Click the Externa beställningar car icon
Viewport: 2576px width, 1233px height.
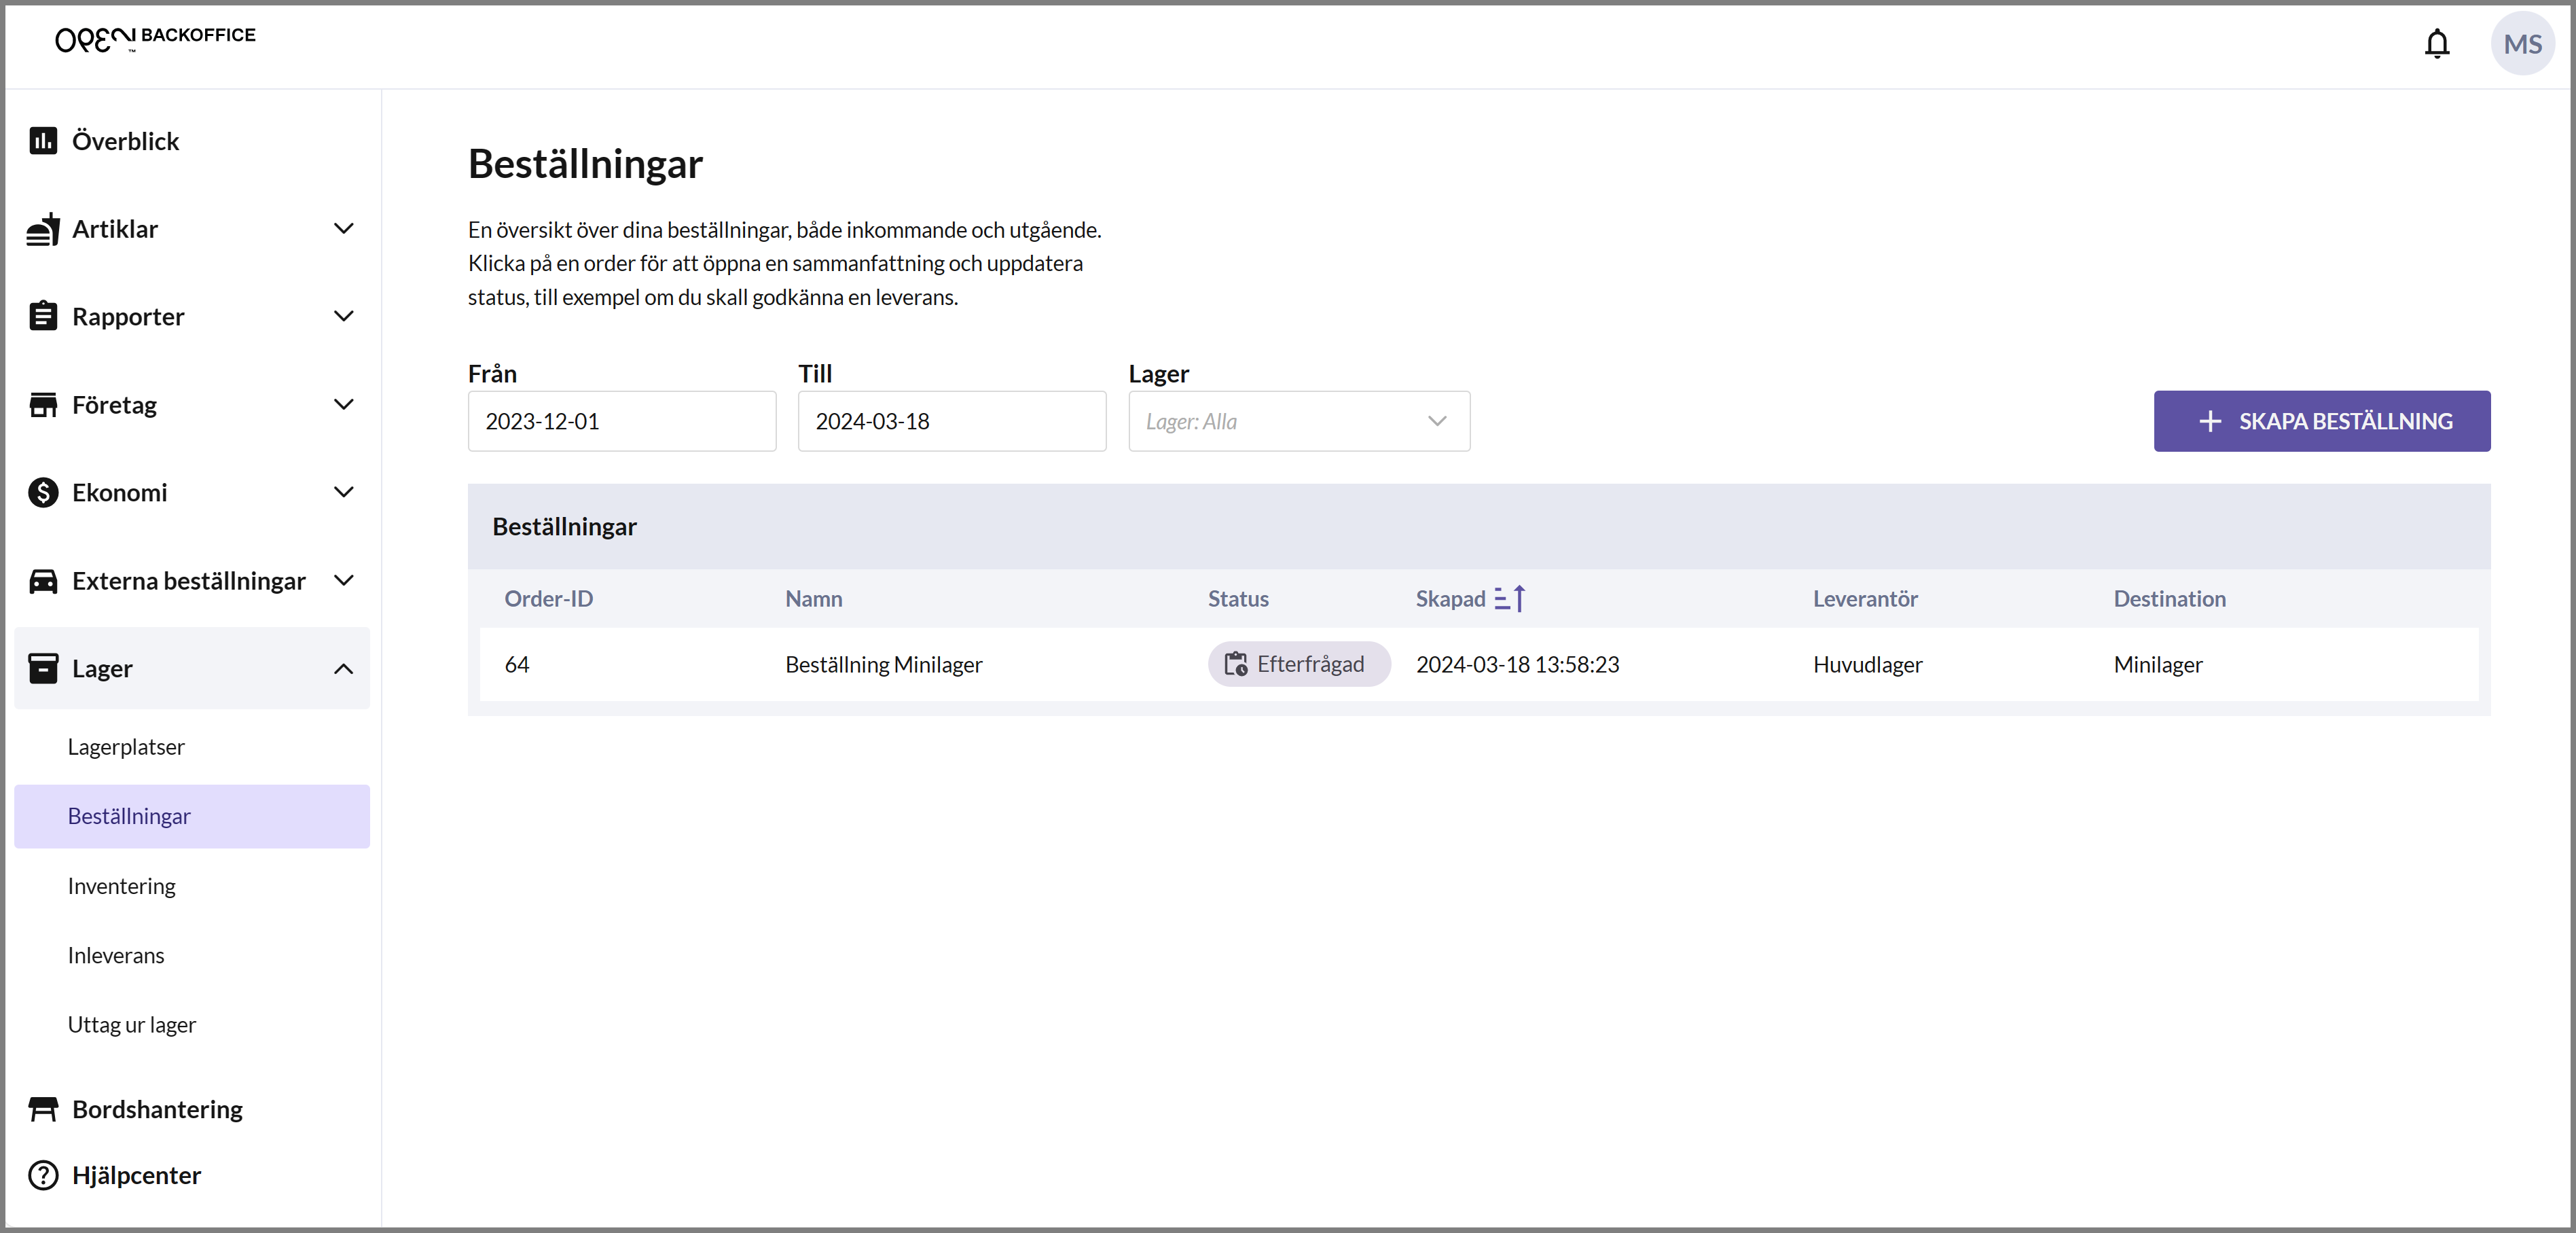coord(43,581)
